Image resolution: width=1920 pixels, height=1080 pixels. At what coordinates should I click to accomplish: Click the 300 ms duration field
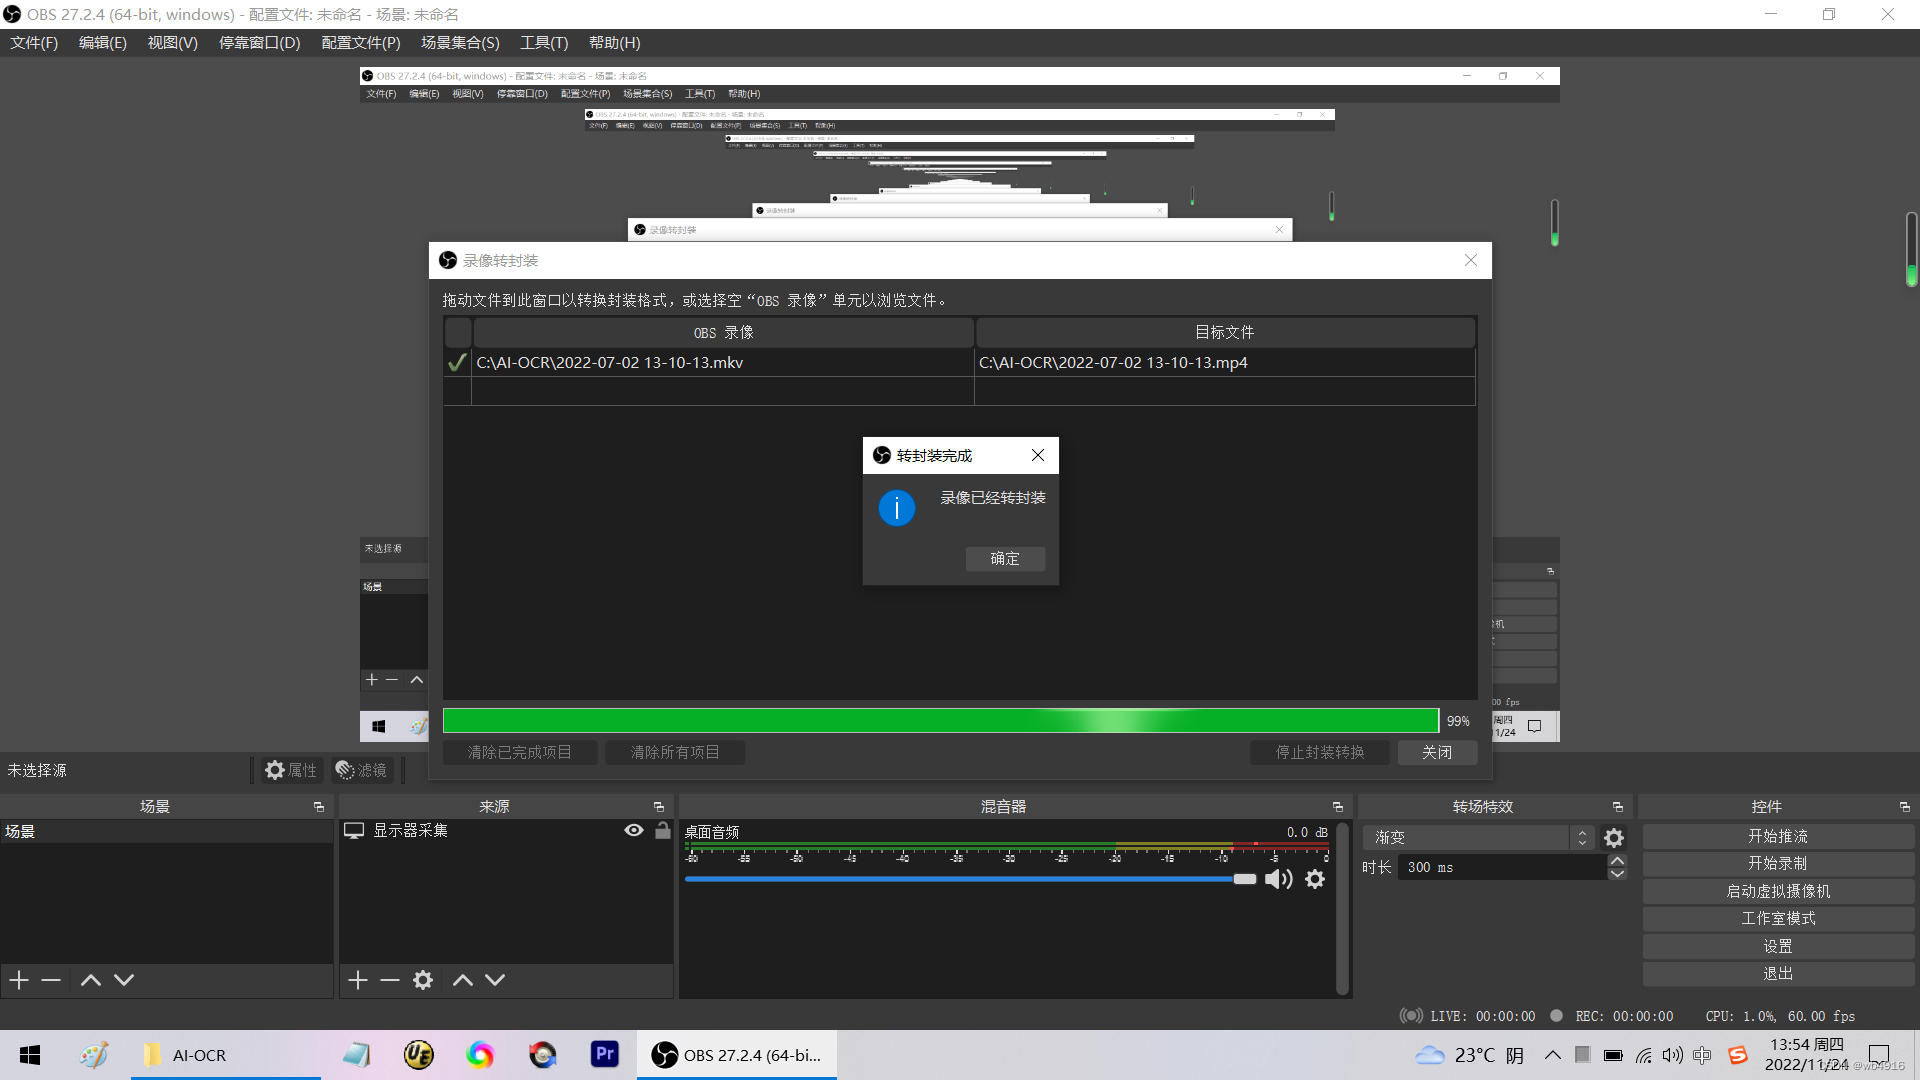(x=1502, y=867)
